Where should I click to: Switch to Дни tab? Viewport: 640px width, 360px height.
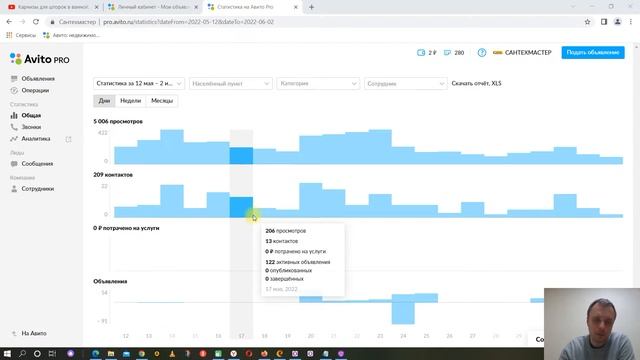[104, 100]
